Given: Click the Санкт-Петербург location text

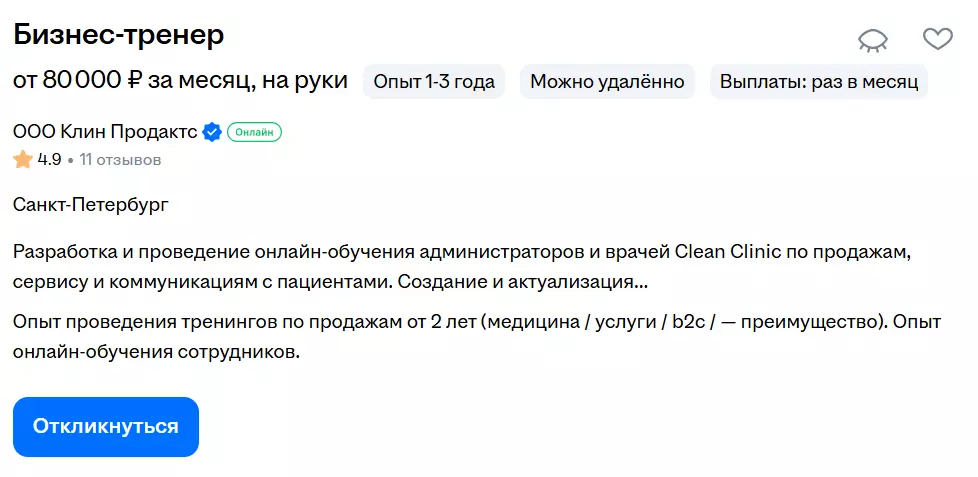Looking at the screenshot, I should (x=91, y=205).
